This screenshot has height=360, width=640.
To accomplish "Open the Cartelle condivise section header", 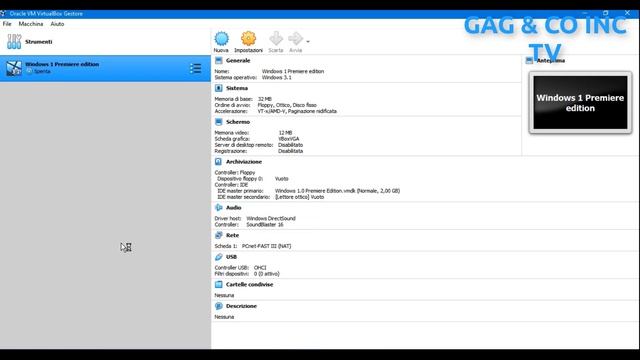I will tap(249, 284).
